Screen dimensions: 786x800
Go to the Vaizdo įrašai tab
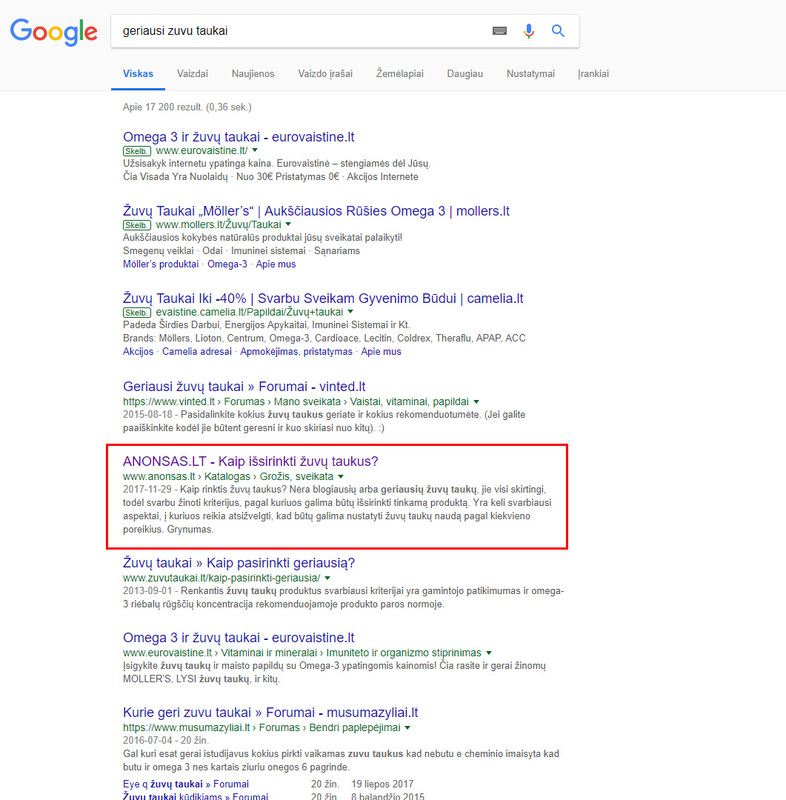pyautogui.click(x=325, y=73)
